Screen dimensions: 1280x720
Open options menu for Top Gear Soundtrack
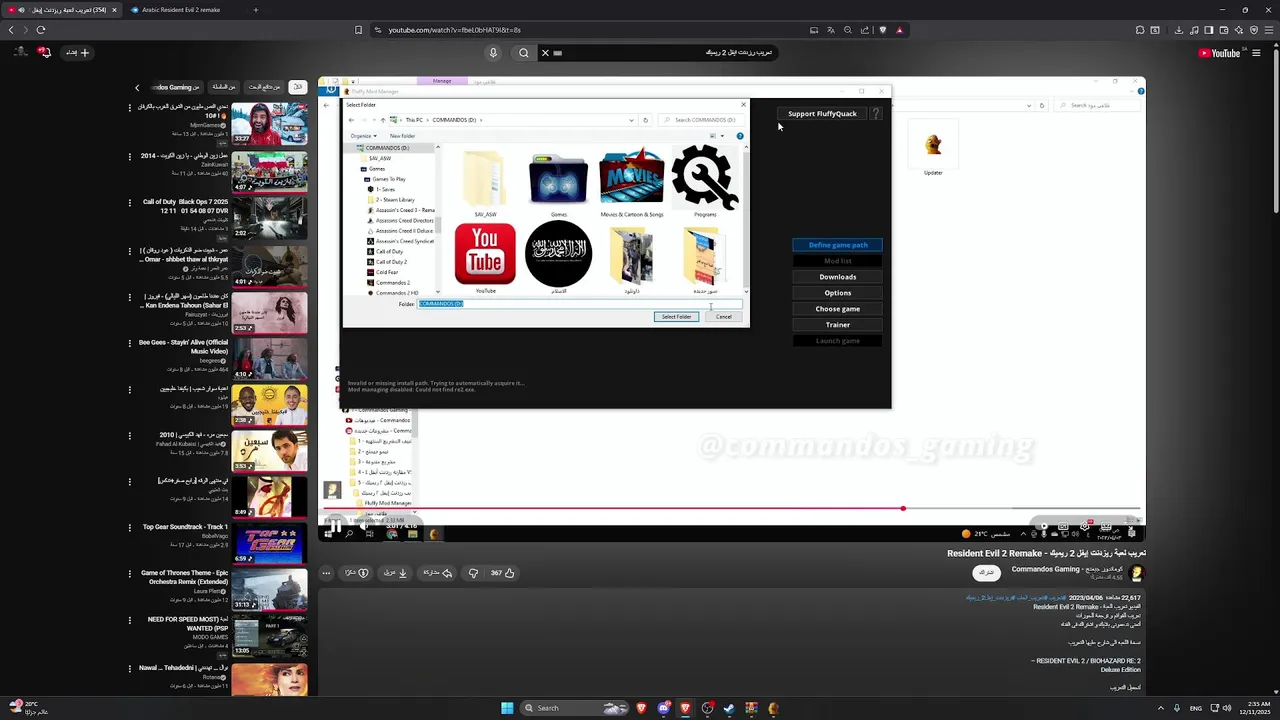click(x=129, y=528)
